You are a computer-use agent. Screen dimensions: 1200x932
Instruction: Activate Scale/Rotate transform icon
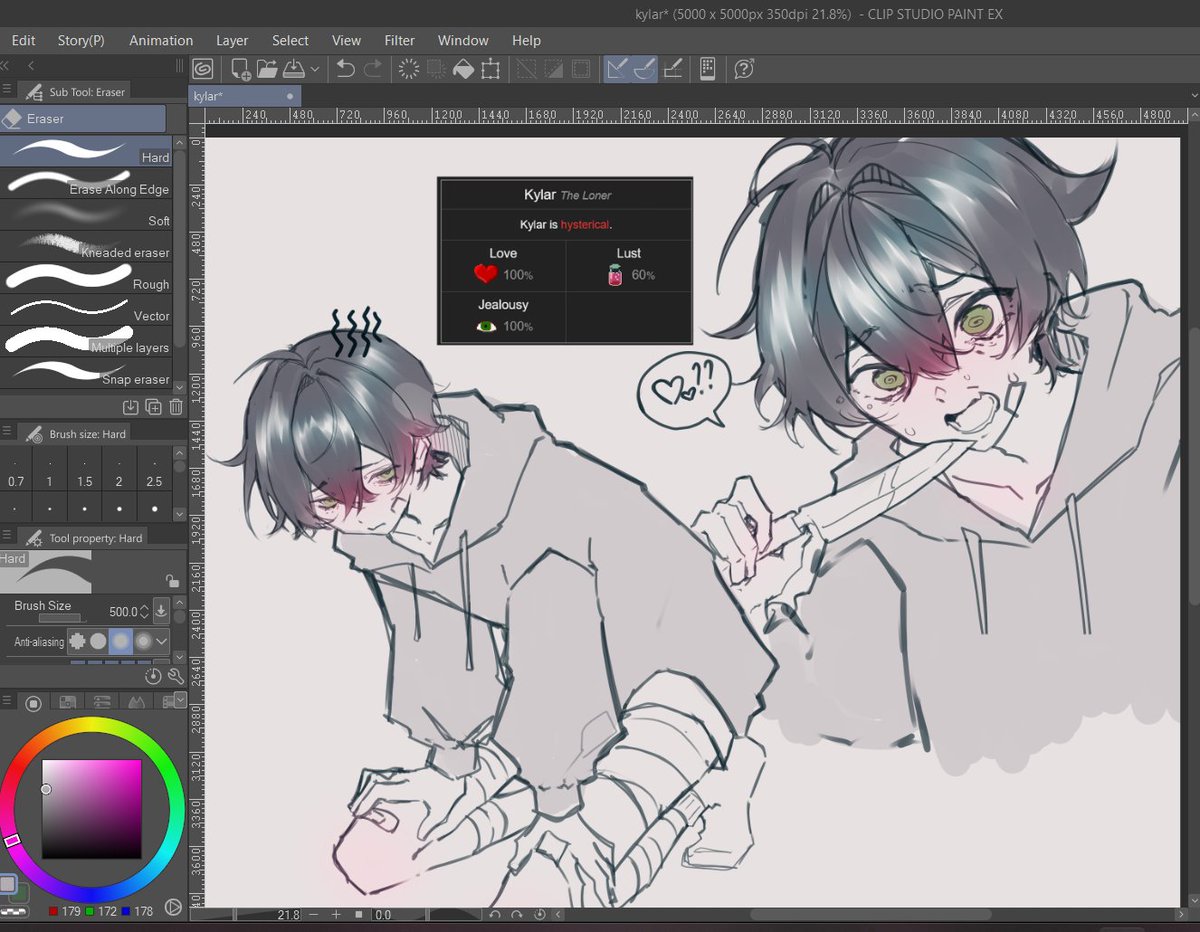click(490, 69)
